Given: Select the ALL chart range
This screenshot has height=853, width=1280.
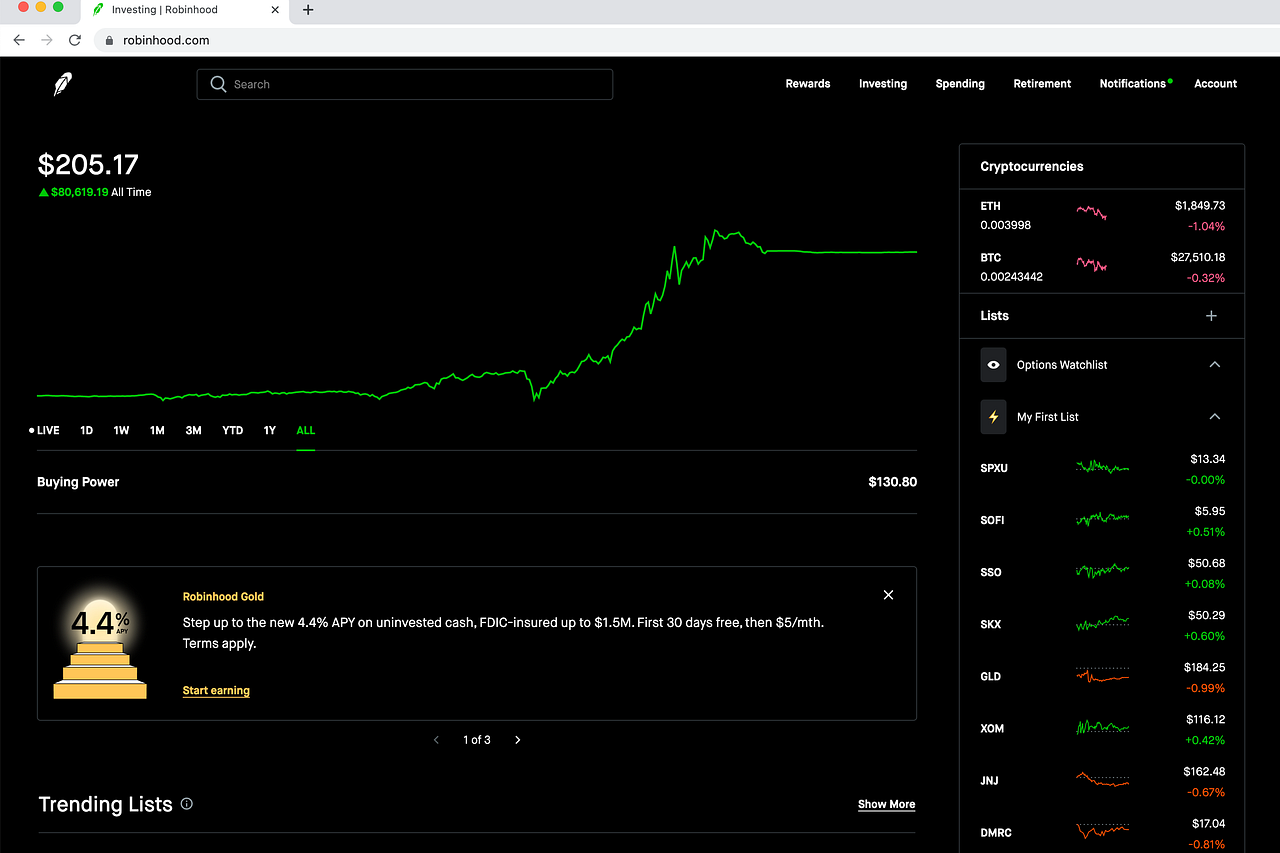Looking at the screenshot, I should (305, 431).
